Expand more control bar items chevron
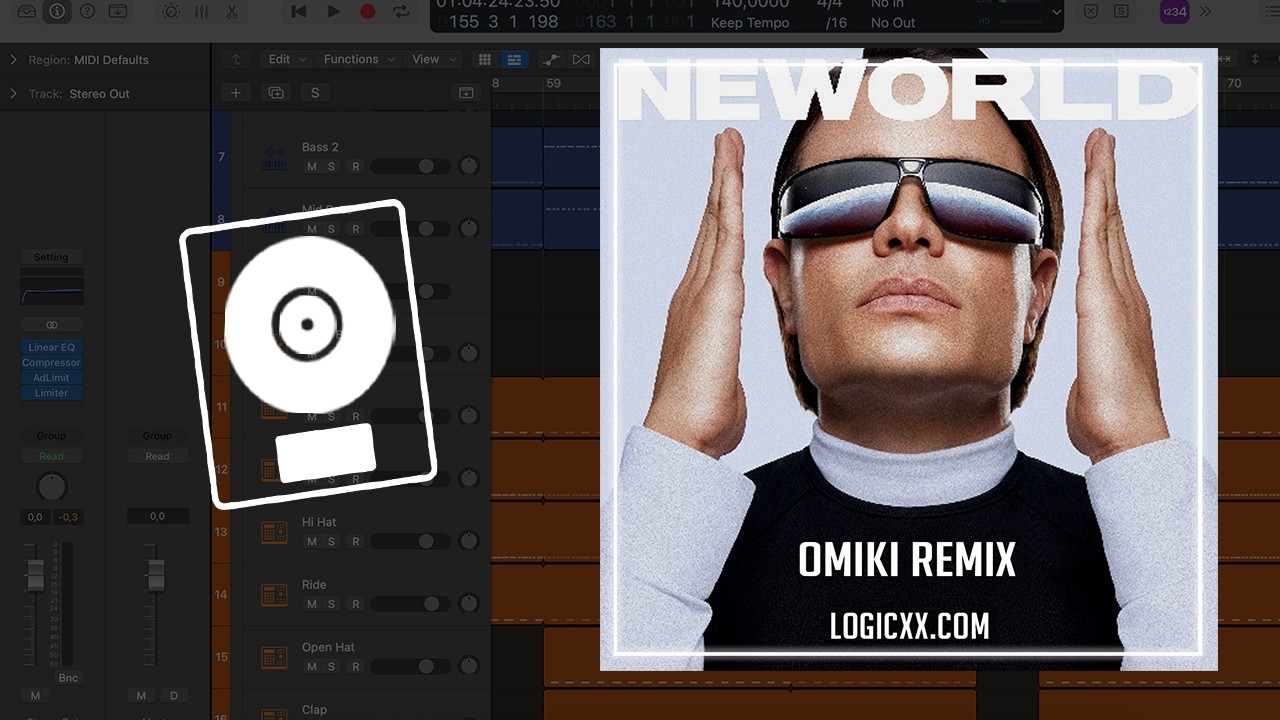 point(1205,11)
